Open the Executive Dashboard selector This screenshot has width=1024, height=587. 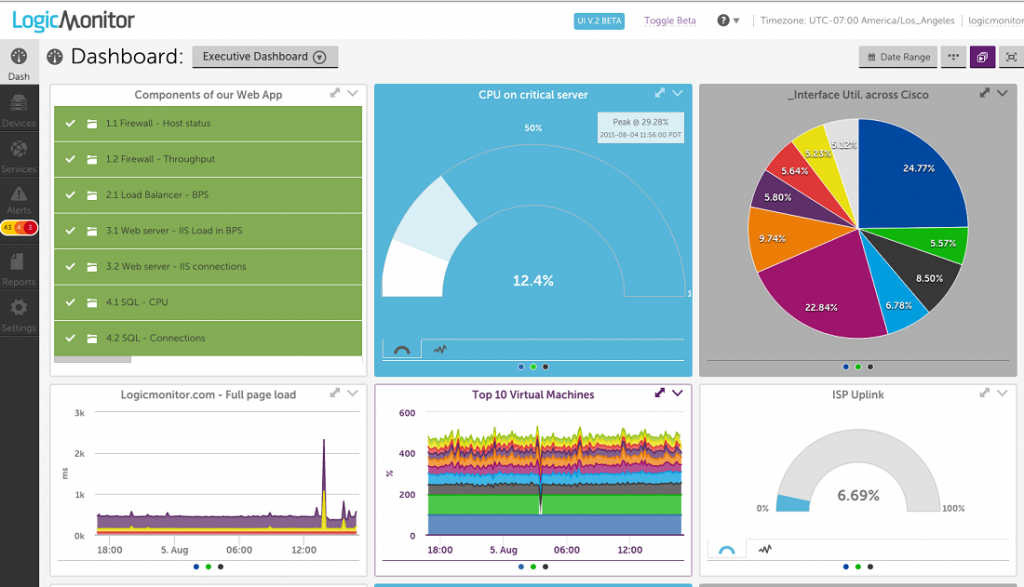point(264,56)
